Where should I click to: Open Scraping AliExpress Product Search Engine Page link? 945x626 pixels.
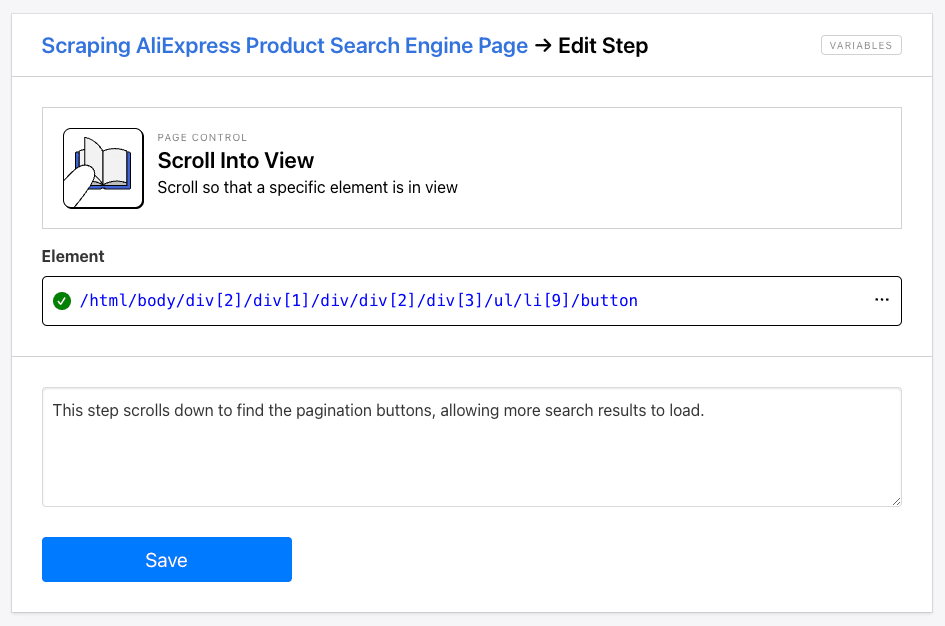pos(284,46)
